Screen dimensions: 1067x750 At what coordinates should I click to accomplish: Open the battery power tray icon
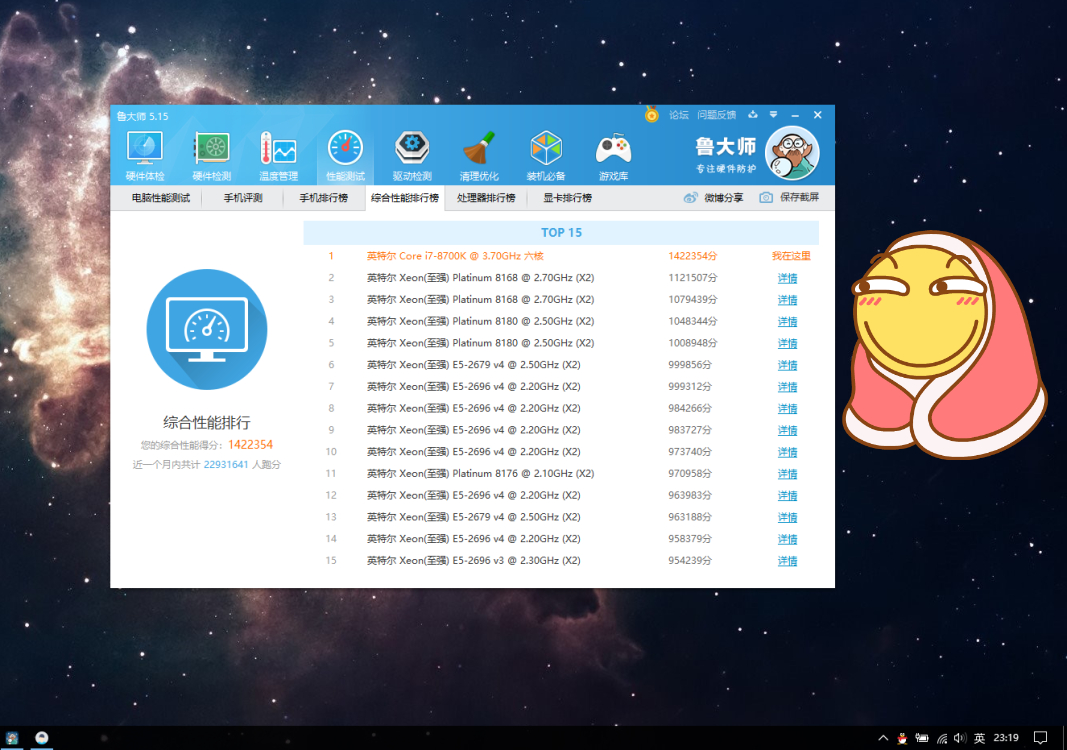(922, 738)
